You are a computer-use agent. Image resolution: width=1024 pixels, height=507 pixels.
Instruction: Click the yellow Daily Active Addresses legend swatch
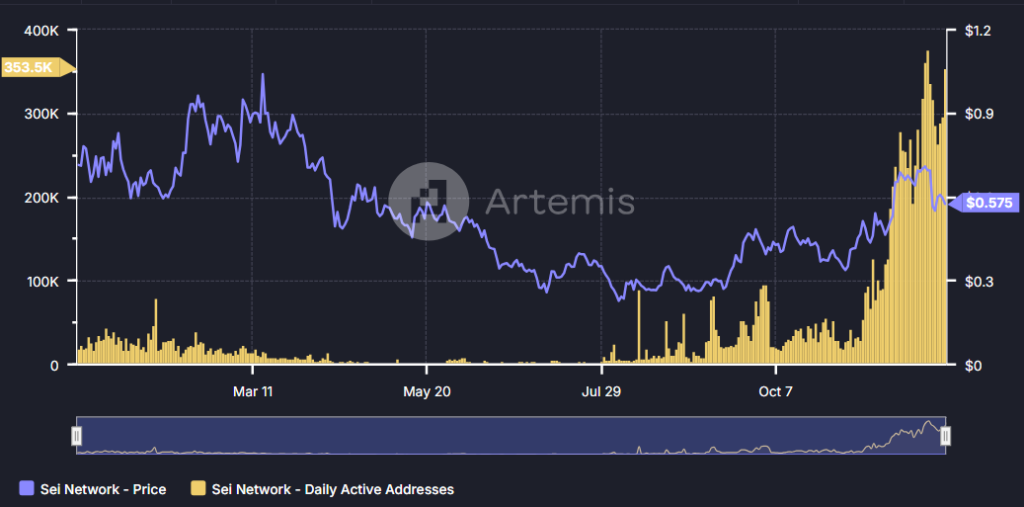coord(198,489)
